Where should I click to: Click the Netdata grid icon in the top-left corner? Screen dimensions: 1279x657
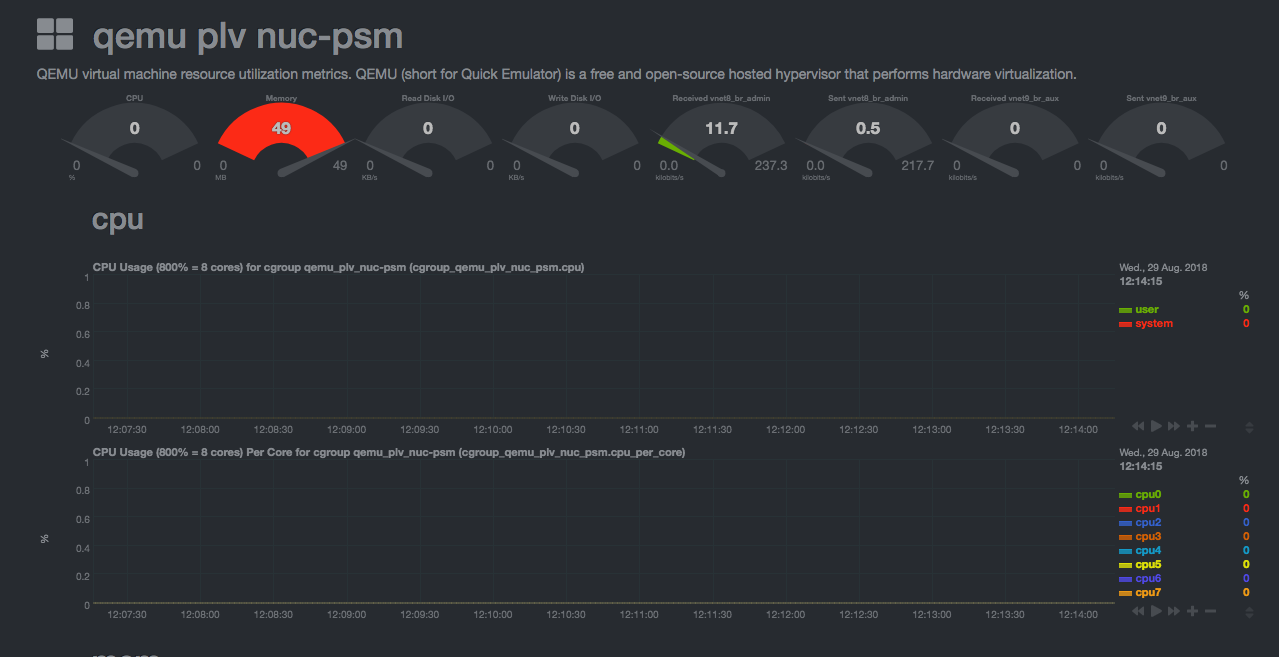(x=55, y=33)
